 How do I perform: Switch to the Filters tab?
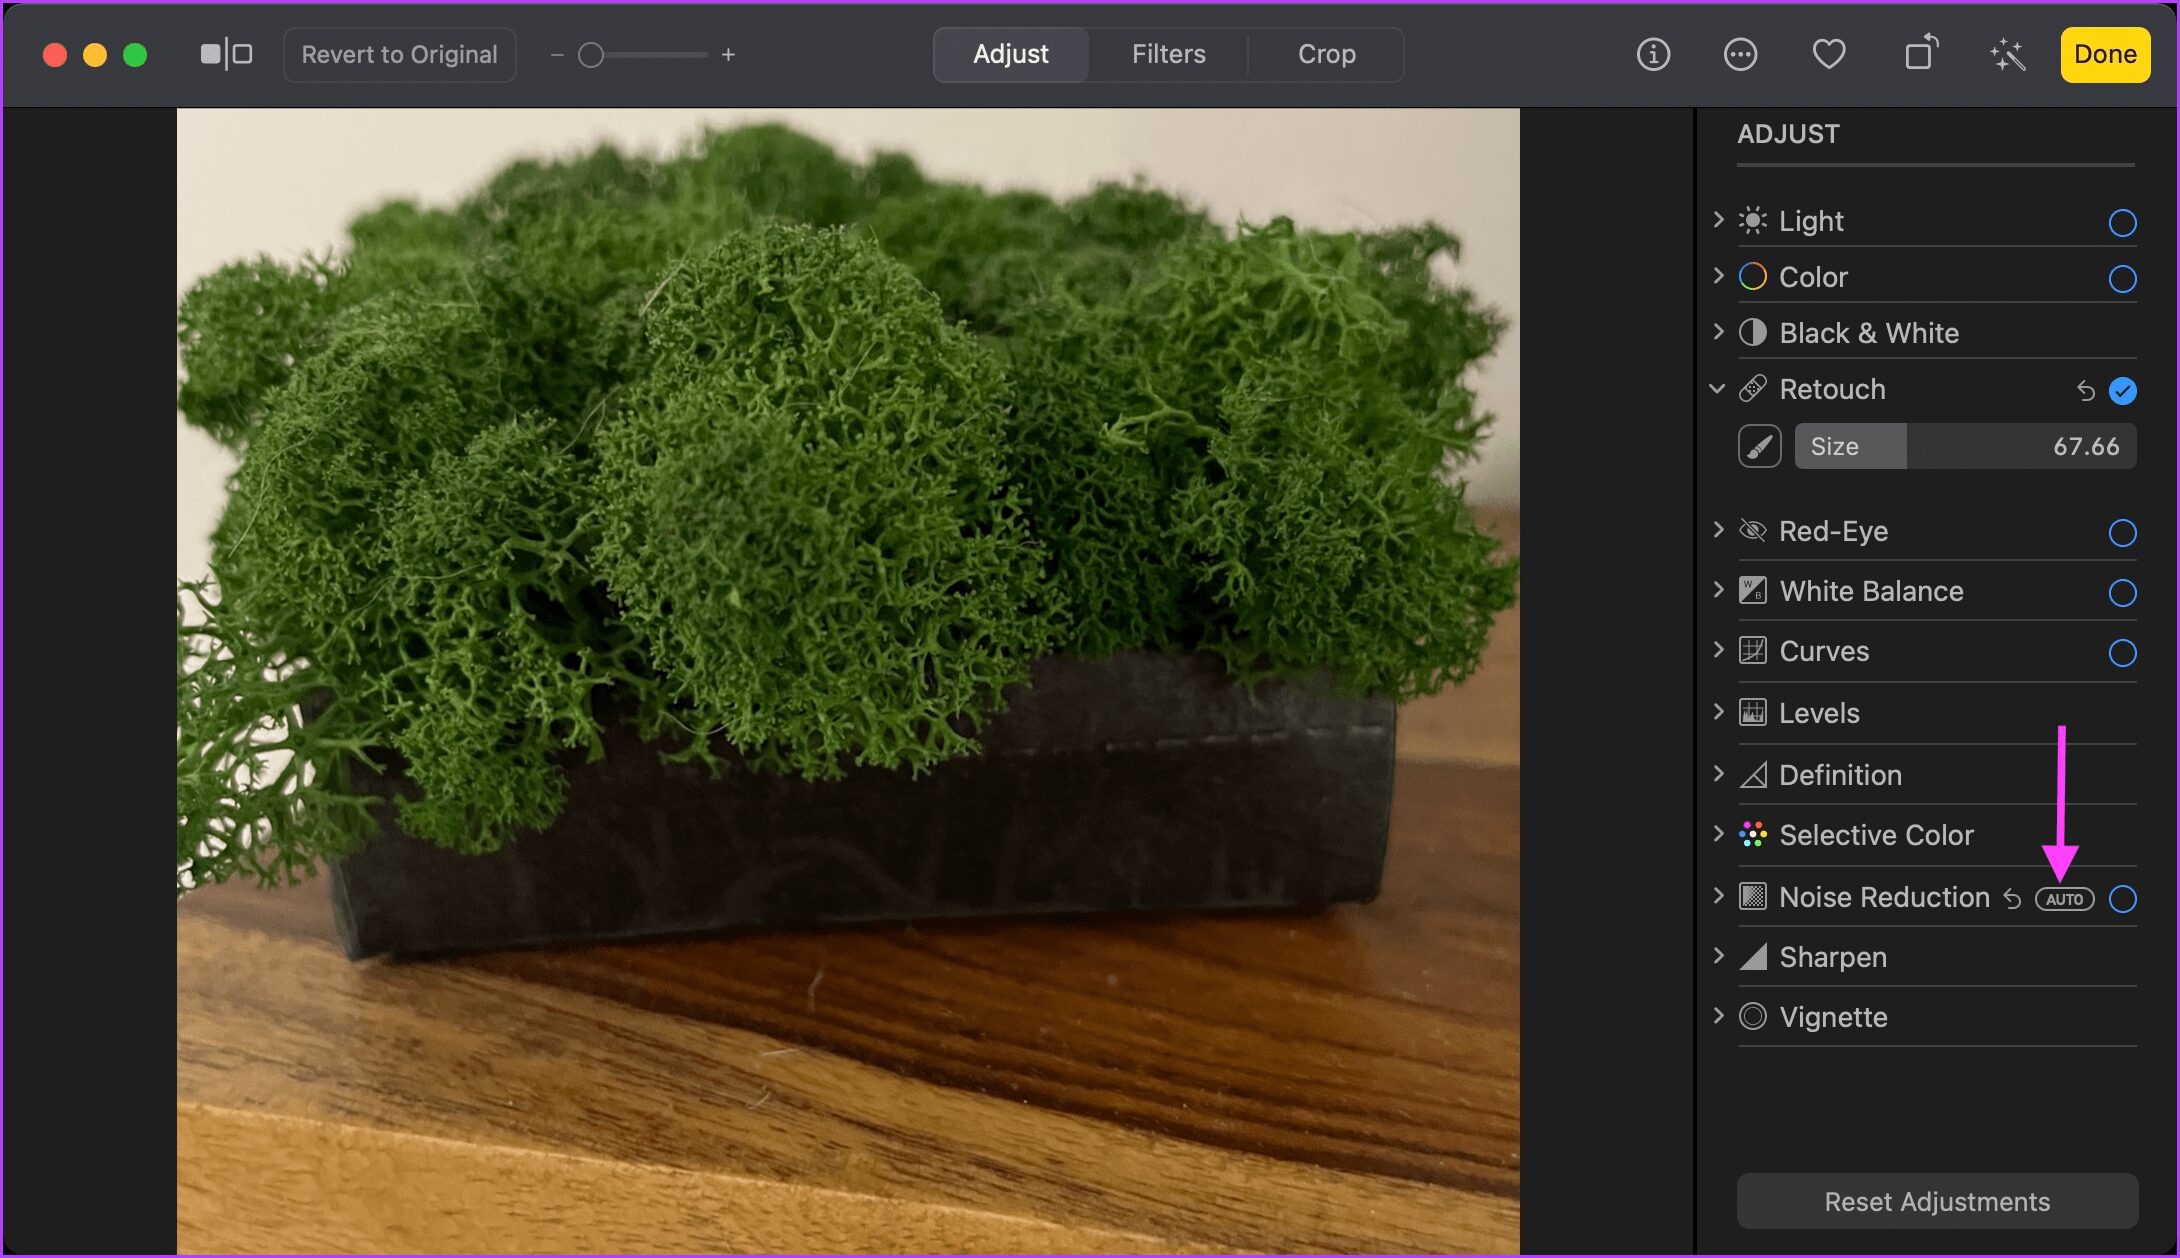coord(1168,54)
